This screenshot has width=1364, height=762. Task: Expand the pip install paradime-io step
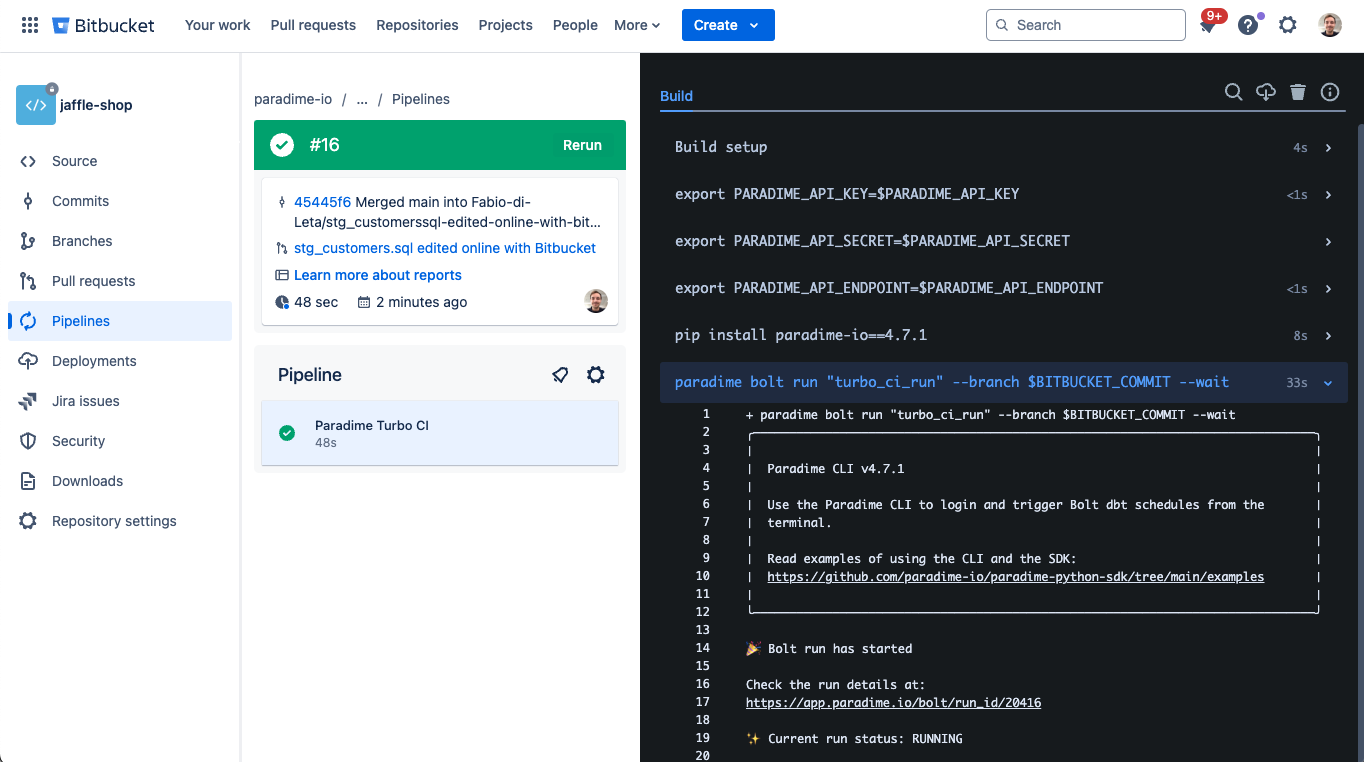point(1328,336)
